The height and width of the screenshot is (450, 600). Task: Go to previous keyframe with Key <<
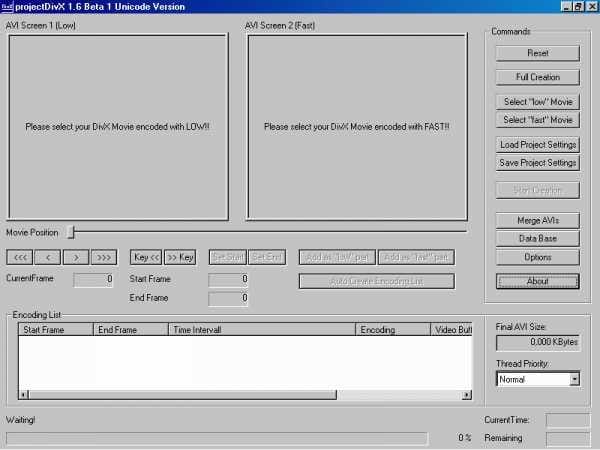pos(146,257)
